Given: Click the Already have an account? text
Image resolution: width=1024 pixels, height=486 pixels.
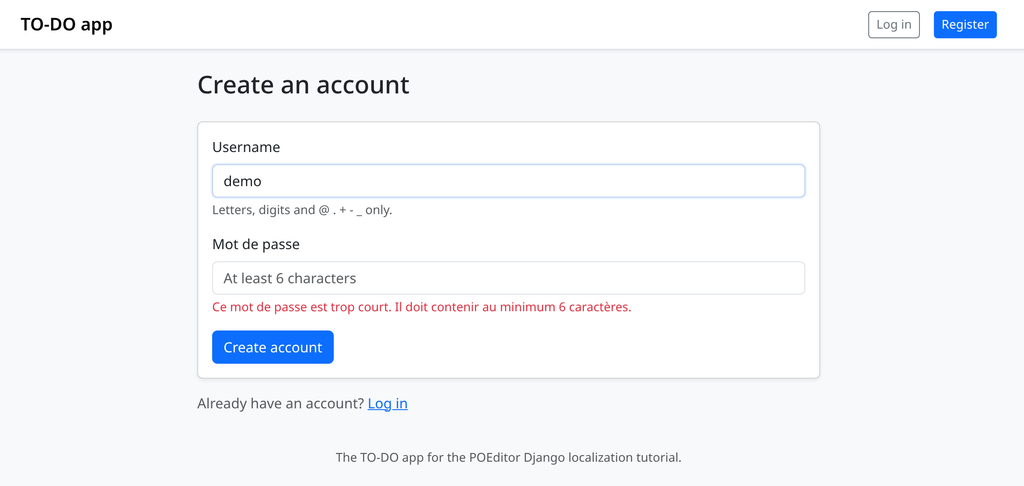Looking at the screenshot, I should click(281, 404).
